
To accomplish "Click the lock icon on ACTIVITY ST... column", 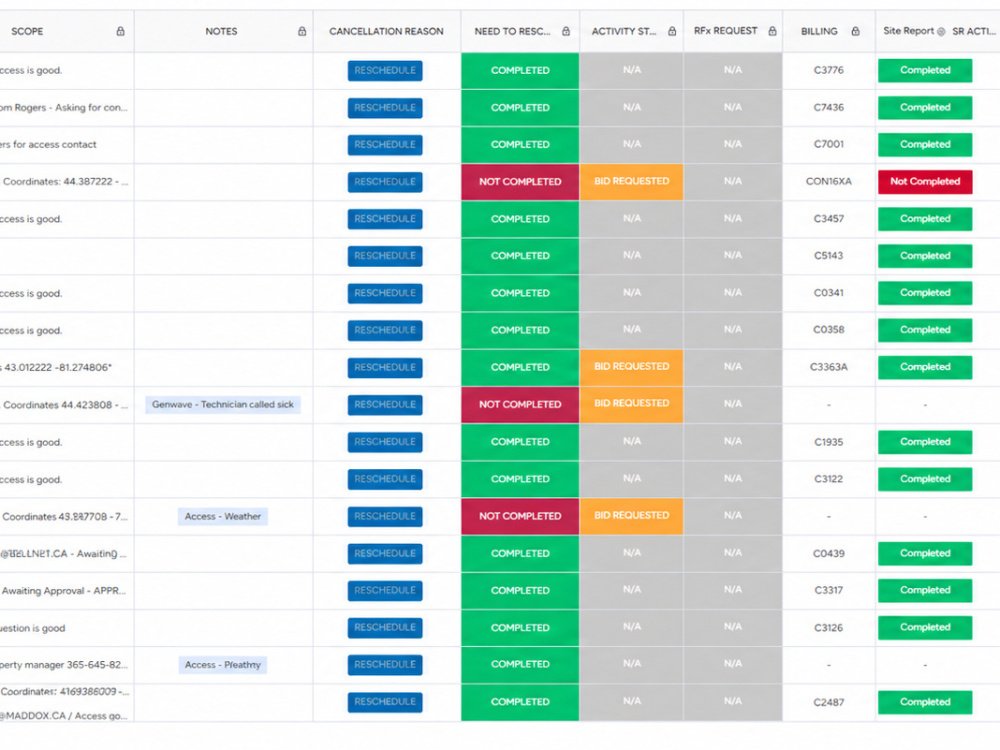I will tap(672, 31).
